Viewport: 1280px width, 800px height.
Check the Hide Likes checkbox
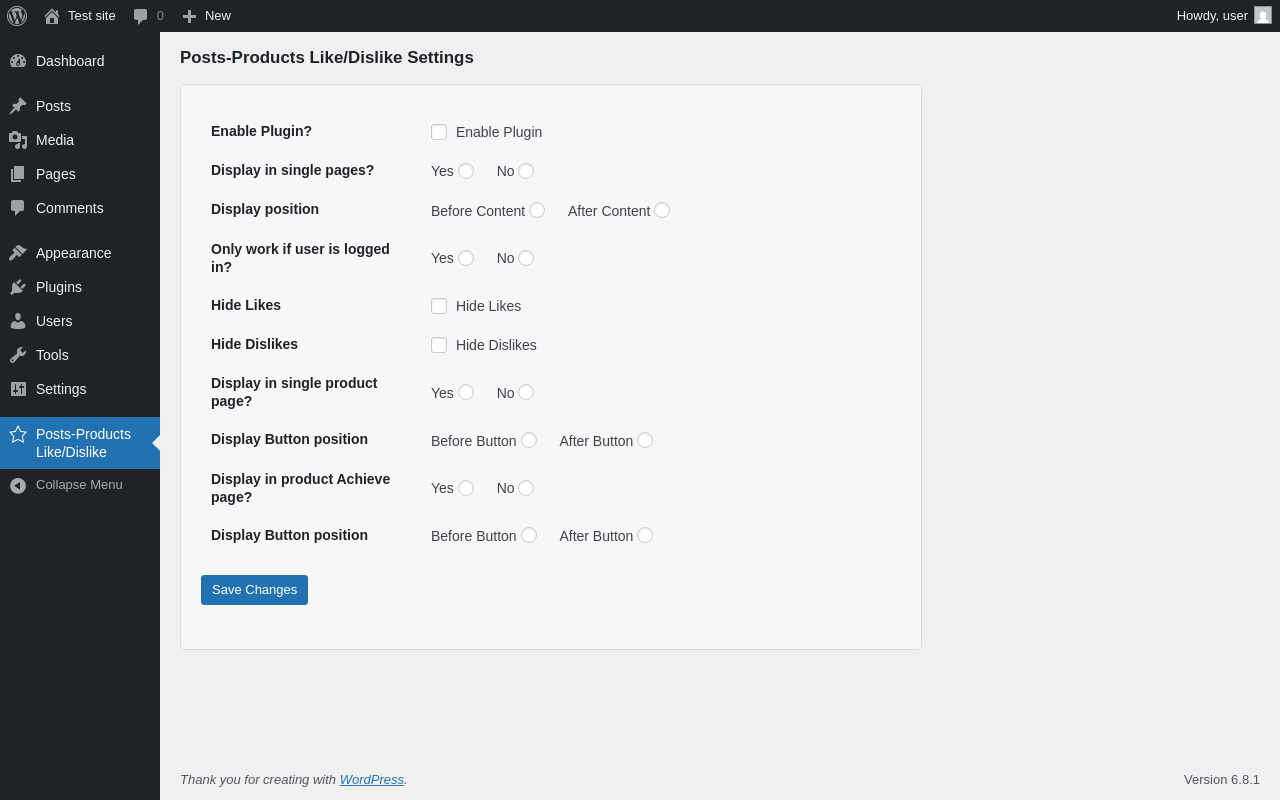439,306
